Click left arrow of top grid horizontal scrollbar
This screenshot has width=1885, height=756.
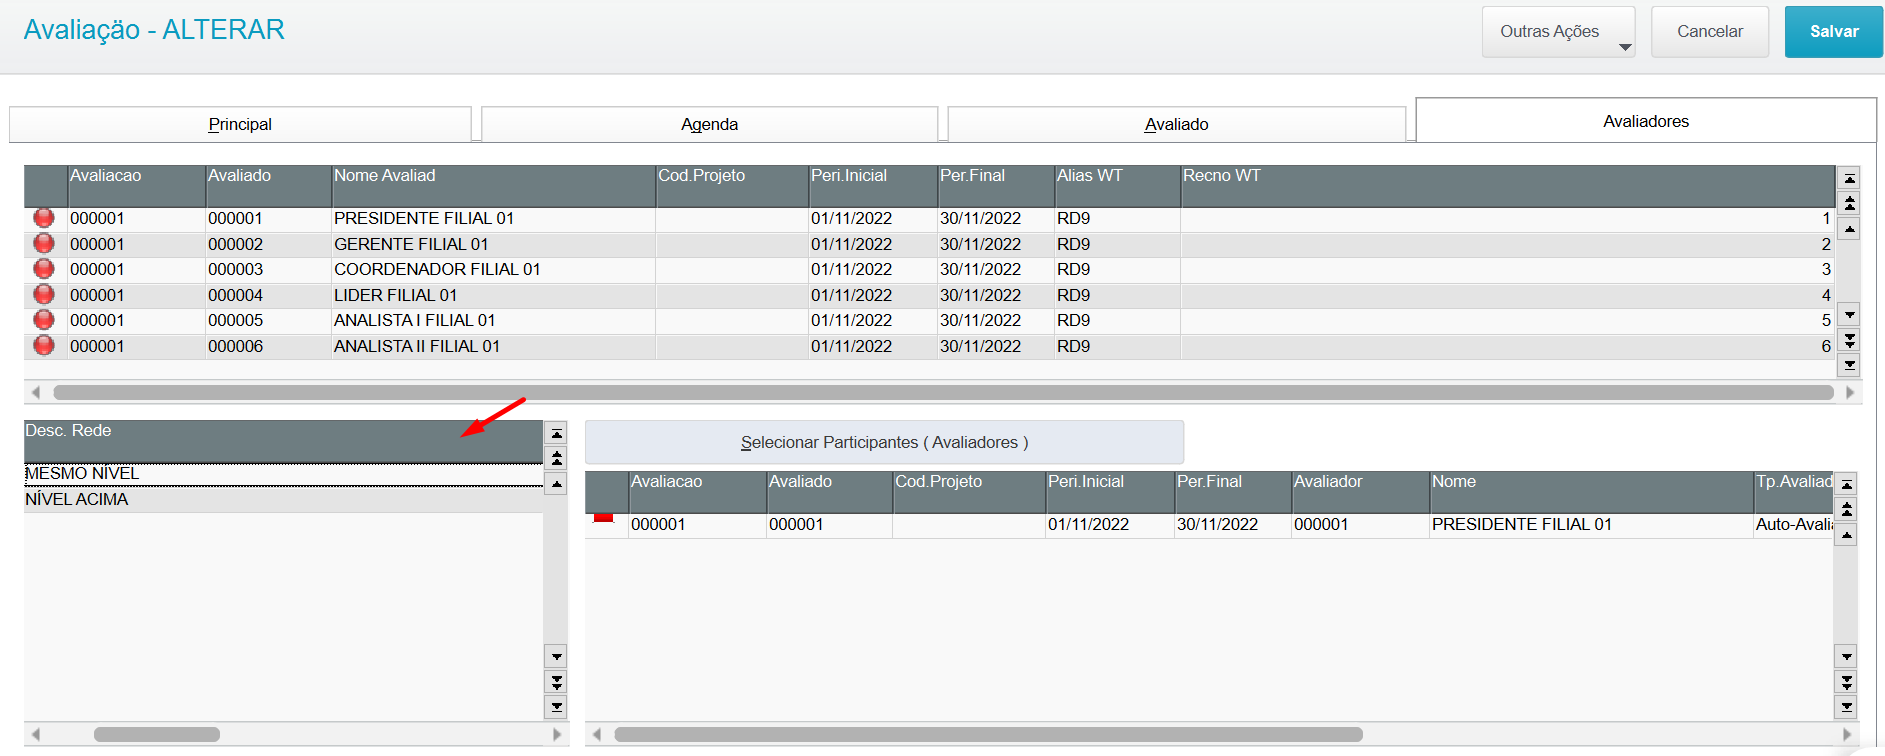click(x=36, y=392)
